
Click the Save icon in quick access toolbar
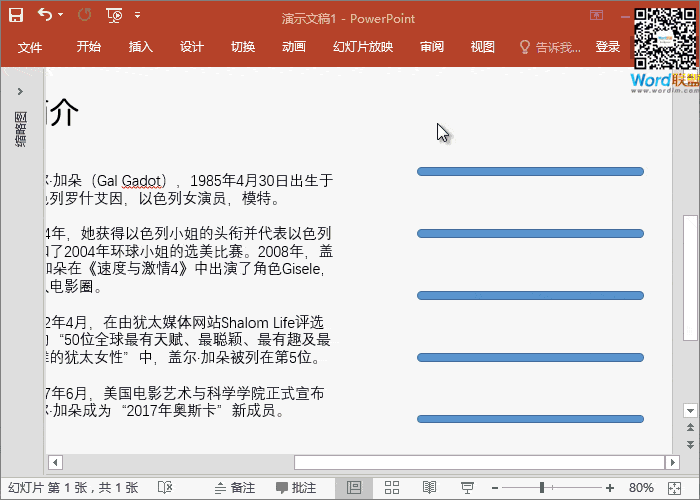click(x=16, y=15)
